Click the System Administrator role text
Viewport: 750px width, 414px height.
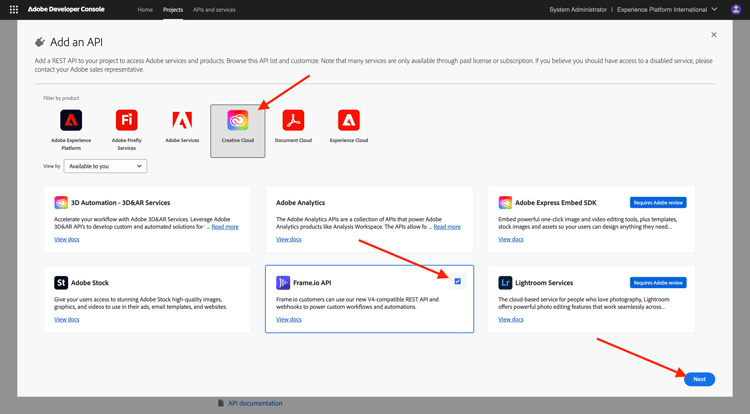[x=578, y=10]
